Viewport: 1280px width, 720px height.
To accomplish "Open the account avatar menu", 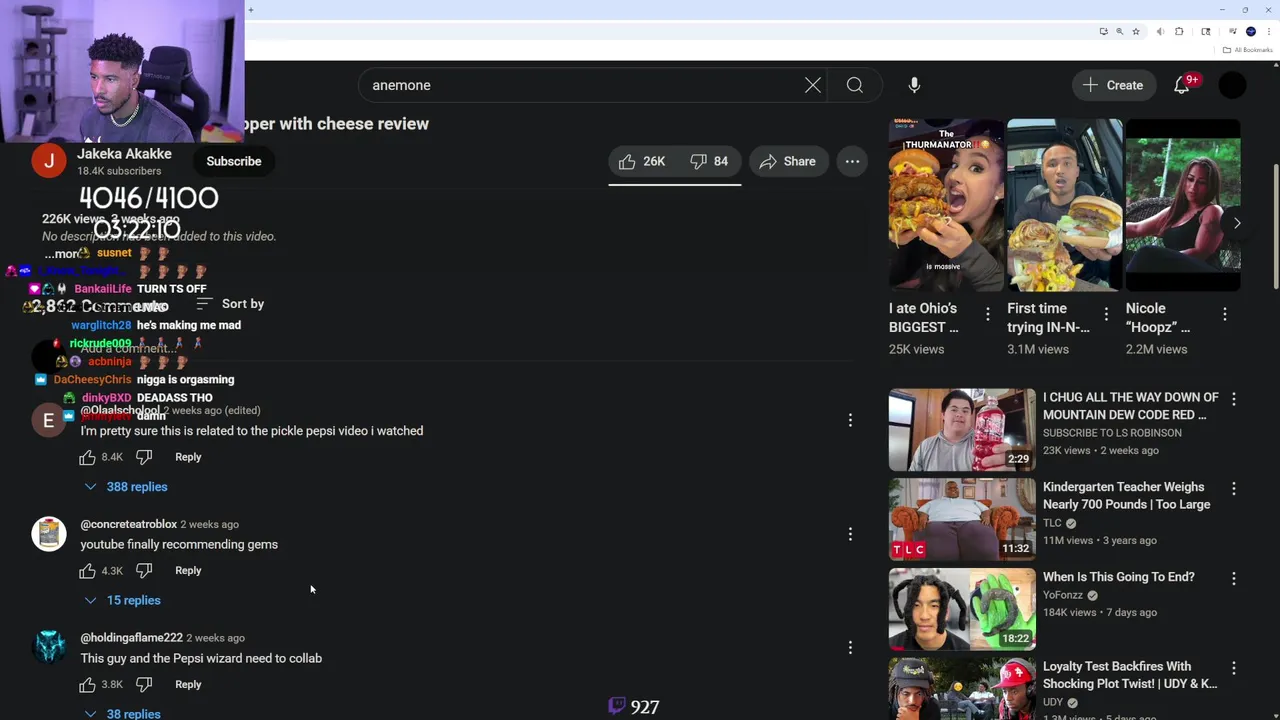I will tap(1233, 85).
